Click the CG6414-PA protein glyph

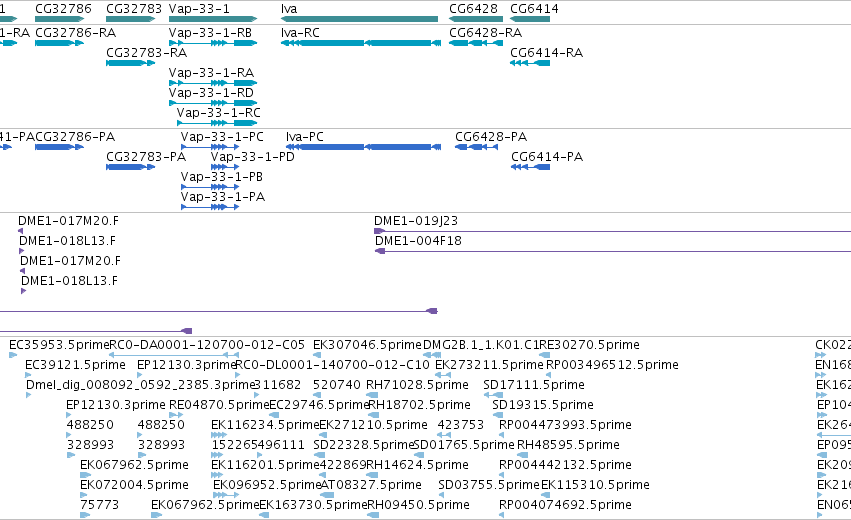[x=530, y=167]
